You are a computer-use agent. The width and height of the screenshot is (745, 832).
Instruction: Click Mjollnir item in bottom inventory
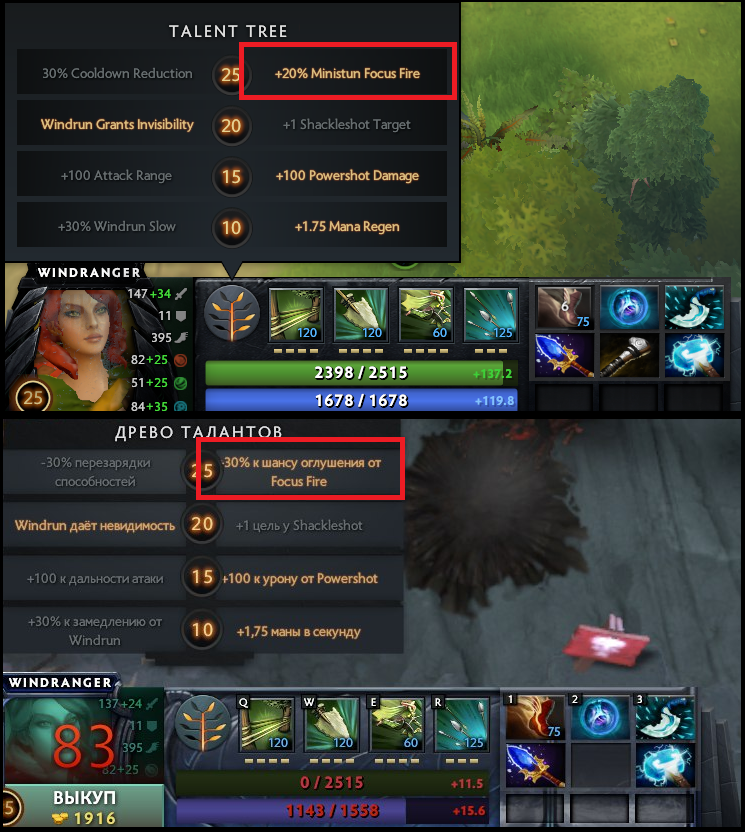tap(665, 765)
